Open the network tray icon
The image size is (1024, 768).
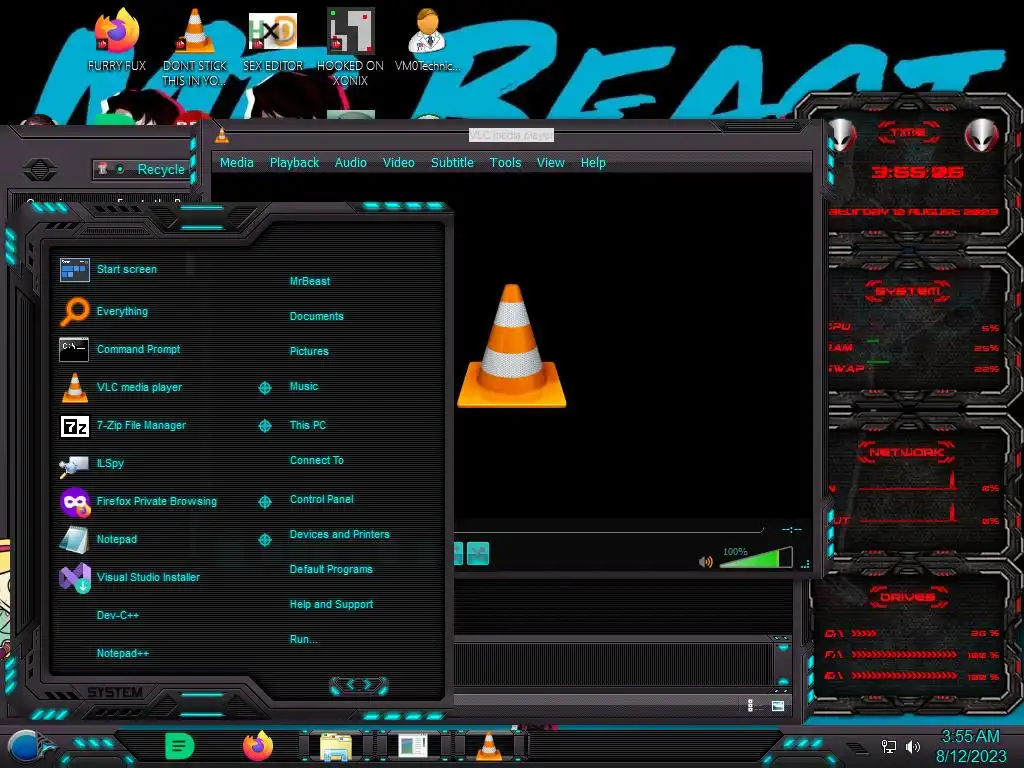[x=889, y=746]
